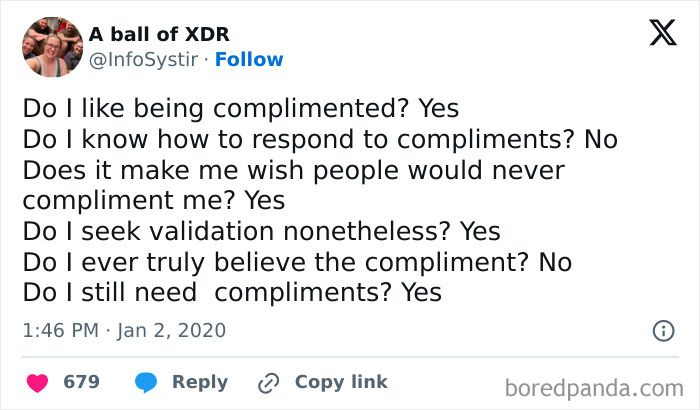This screenshot has width=700, height=410.
Task: Click the 679 likes count
Action: (x=81, y=382)
